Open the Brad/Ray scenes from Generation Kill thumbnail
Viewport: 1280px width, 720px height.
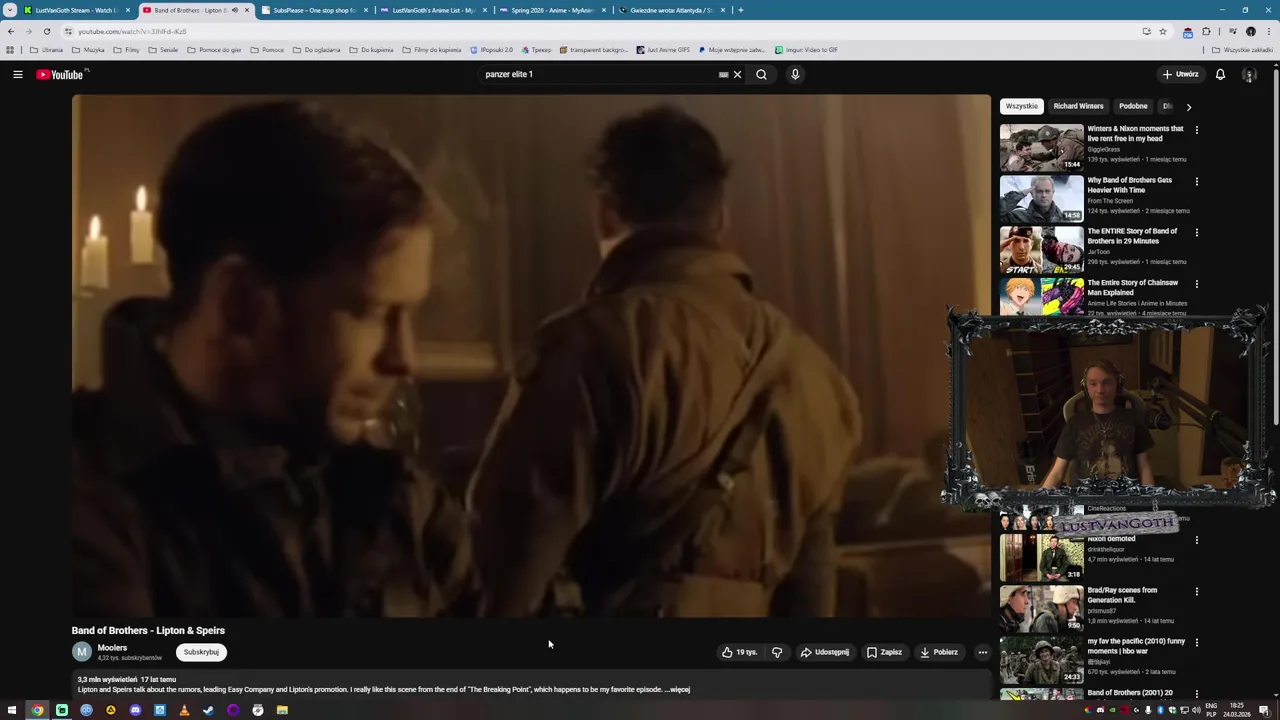pyautogui.click(x=1041, y=608)
